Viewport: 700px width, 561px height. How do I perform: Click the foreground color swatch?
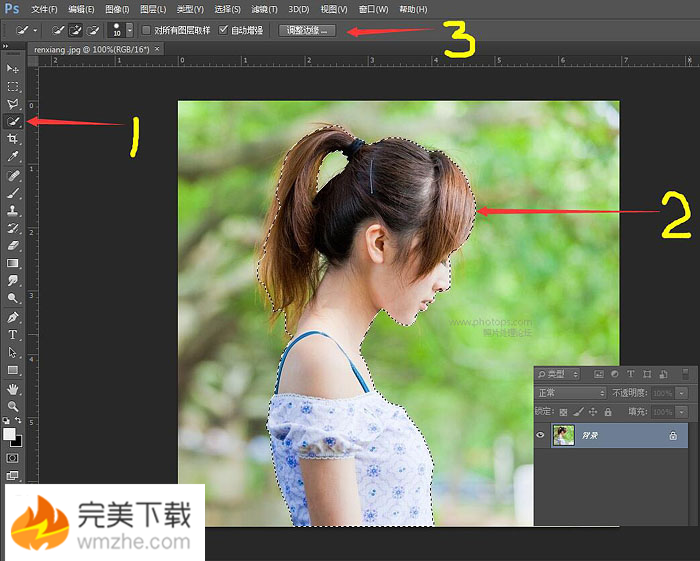pos(10,434)
